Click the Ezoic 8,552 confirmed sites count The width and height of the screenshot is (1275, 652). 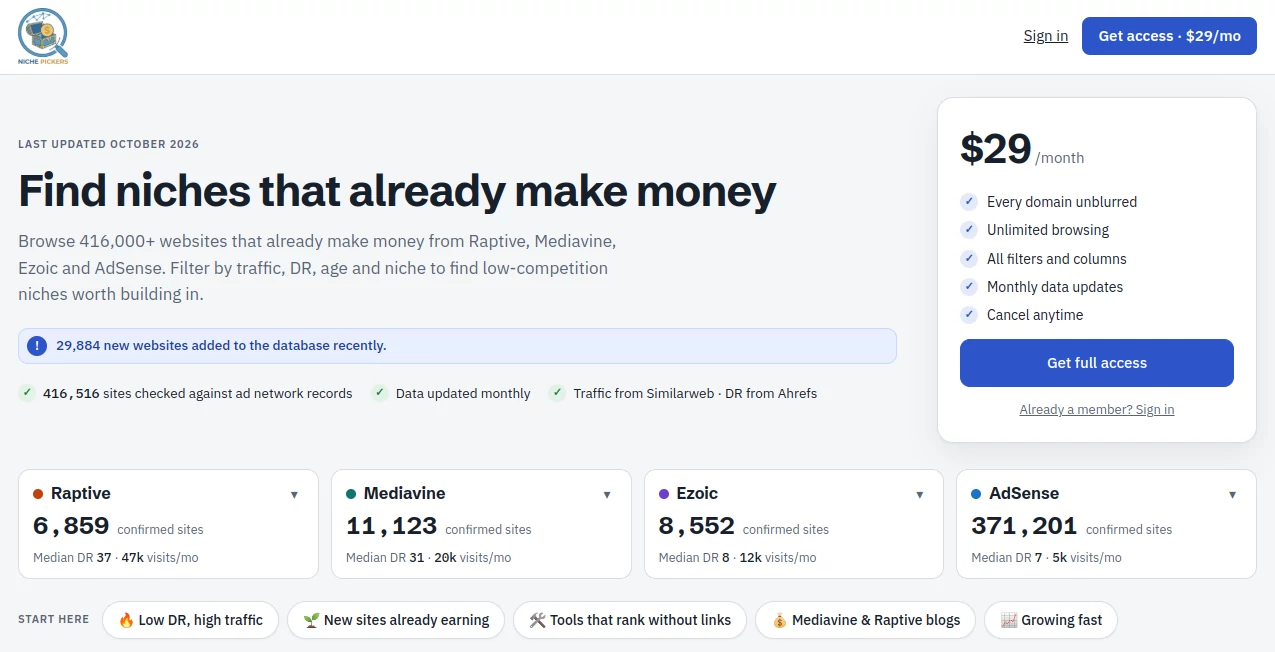(x=744, y=526)
